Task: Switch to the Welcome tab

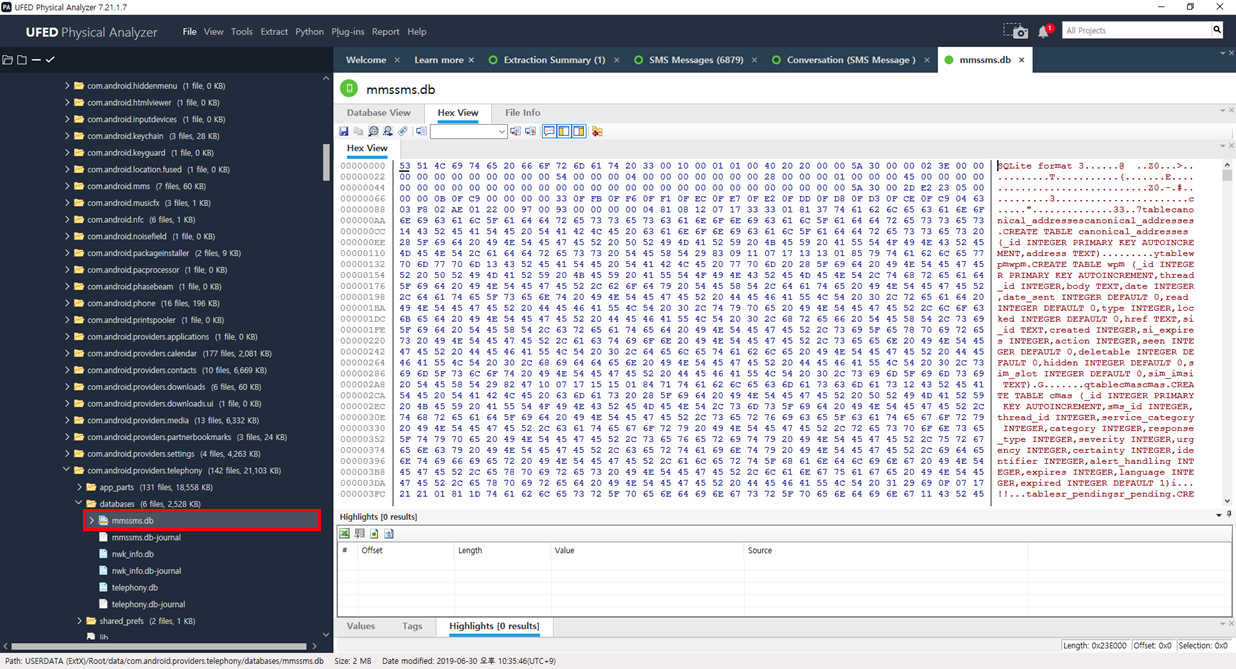Action: (366, 60)
